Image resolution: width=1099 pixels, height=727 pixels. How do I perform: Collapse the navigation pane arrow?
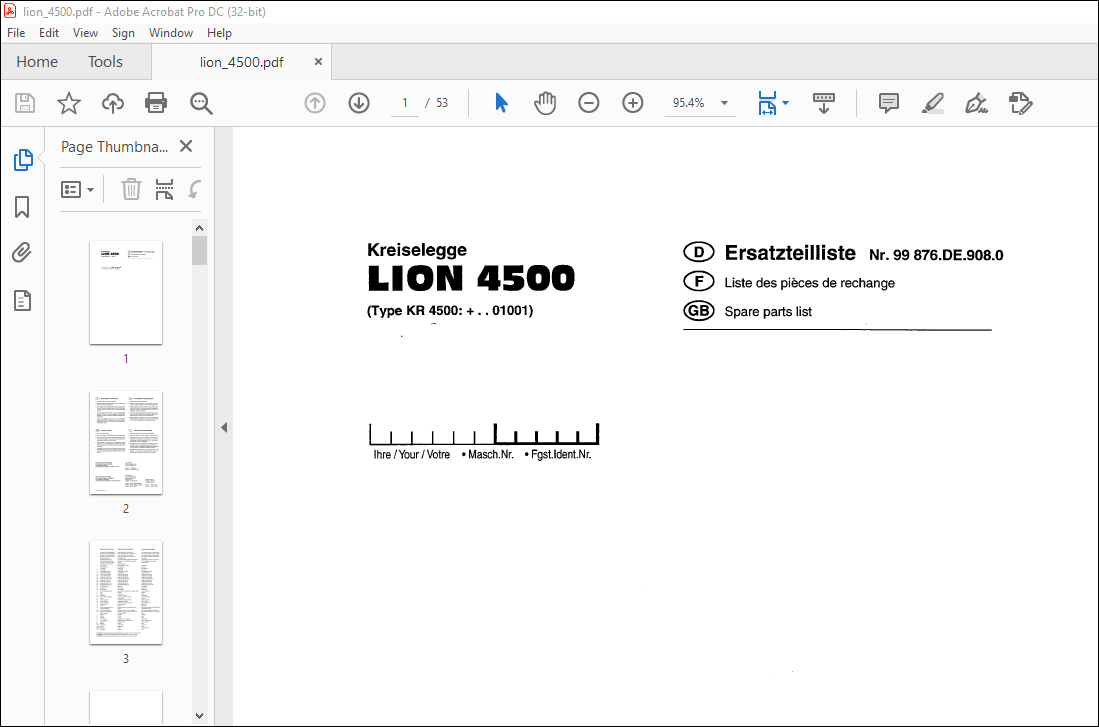[224, 427]
